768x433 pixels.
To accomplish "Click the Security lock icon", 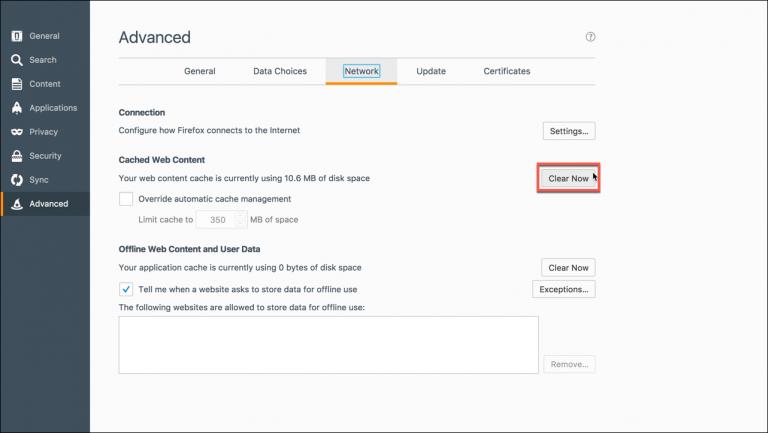I will (x=17, y=156).
